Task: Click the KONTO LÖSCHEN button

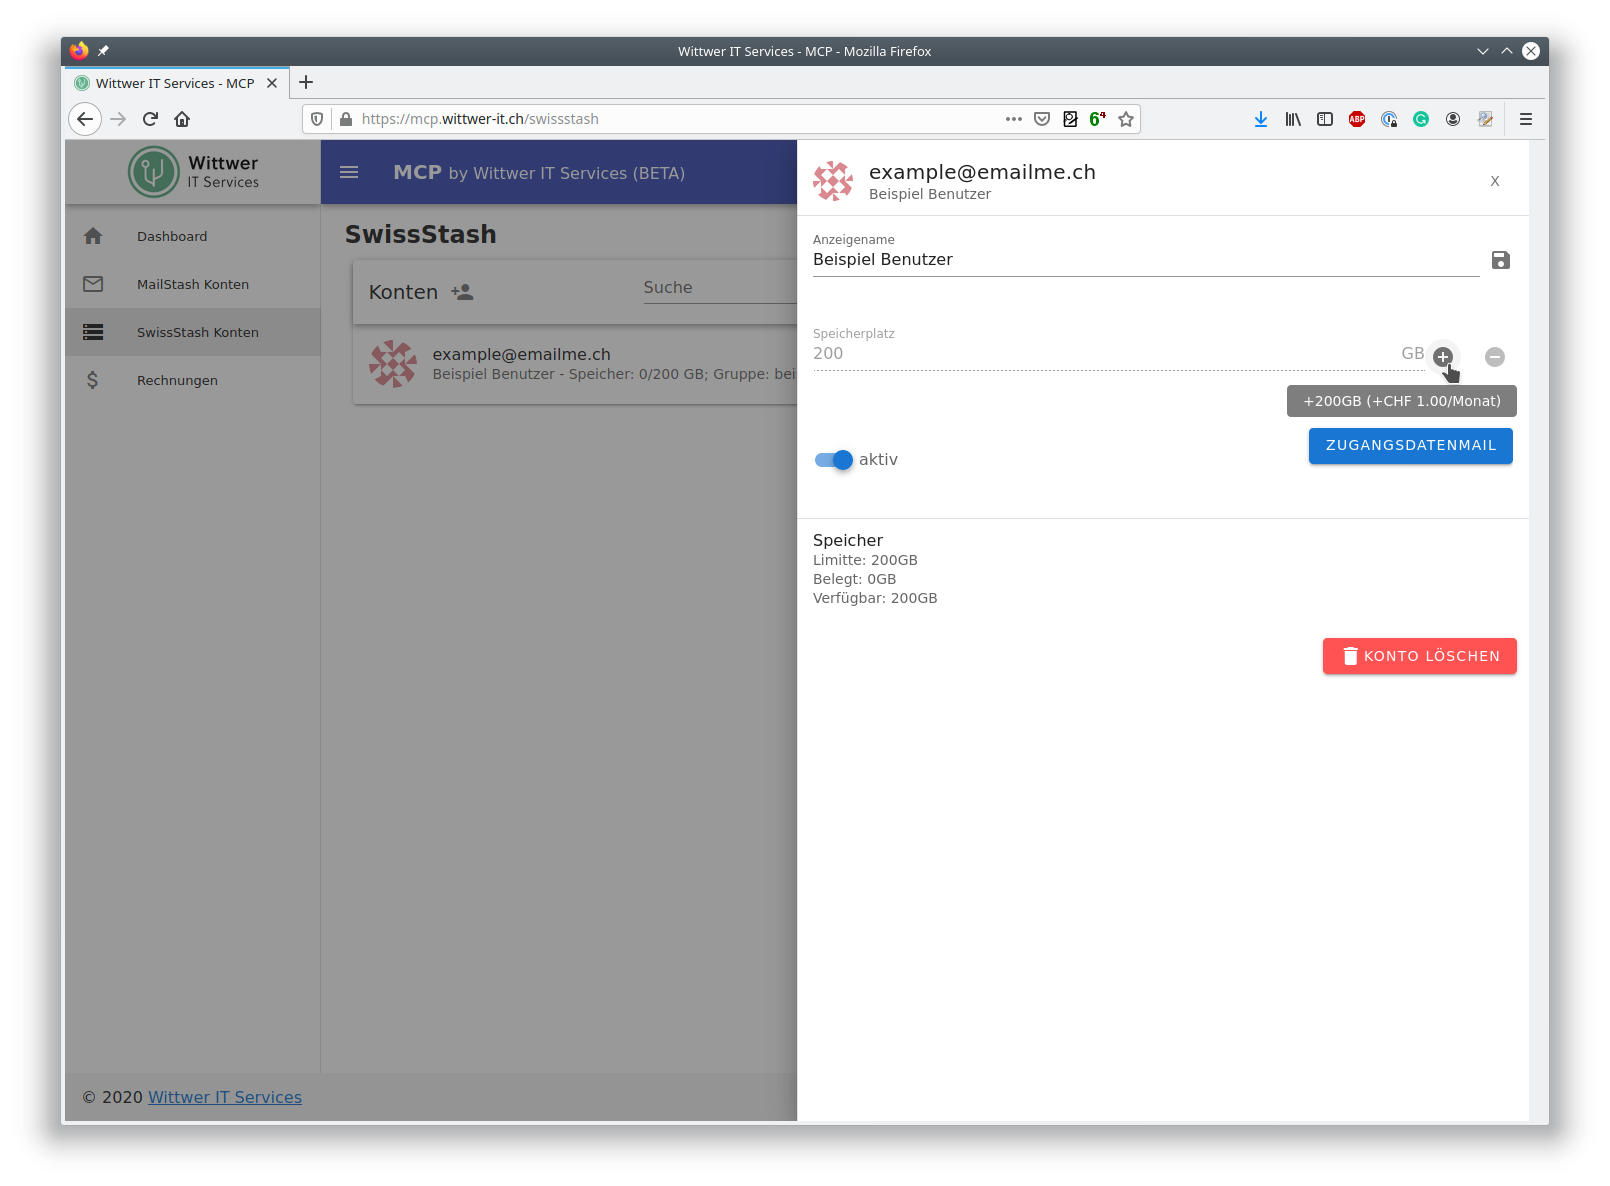Action: pos(1419,656)
